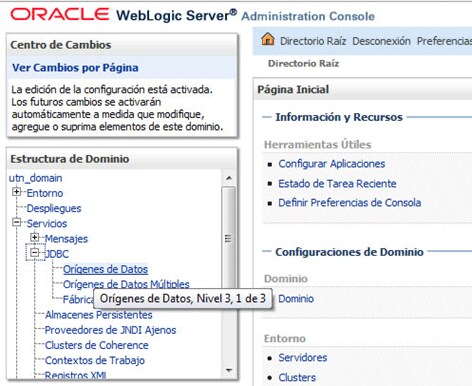472x386 pixels.
Task: Open Dominio configuration link
Action: 296,299
